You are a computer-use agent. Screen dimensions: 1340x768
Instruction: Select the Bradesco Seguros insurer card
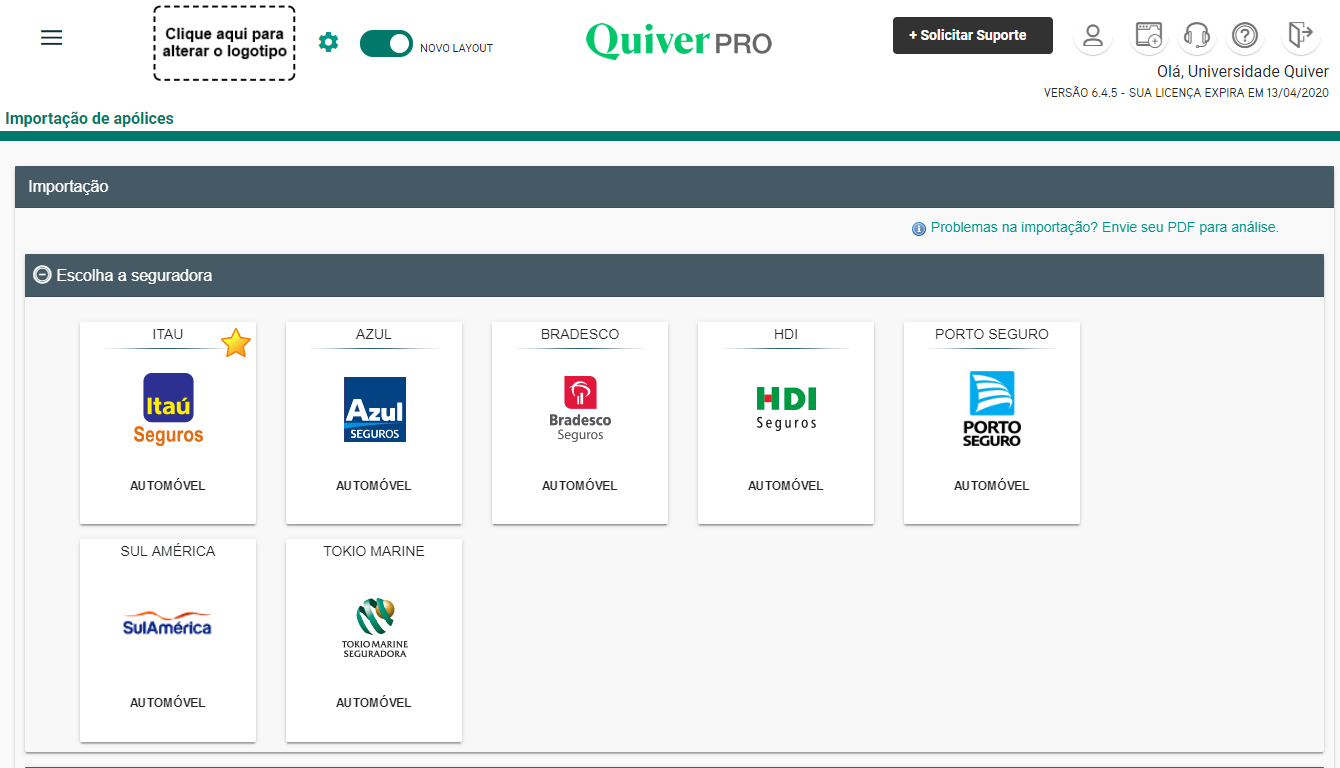(x=580, y=422)
